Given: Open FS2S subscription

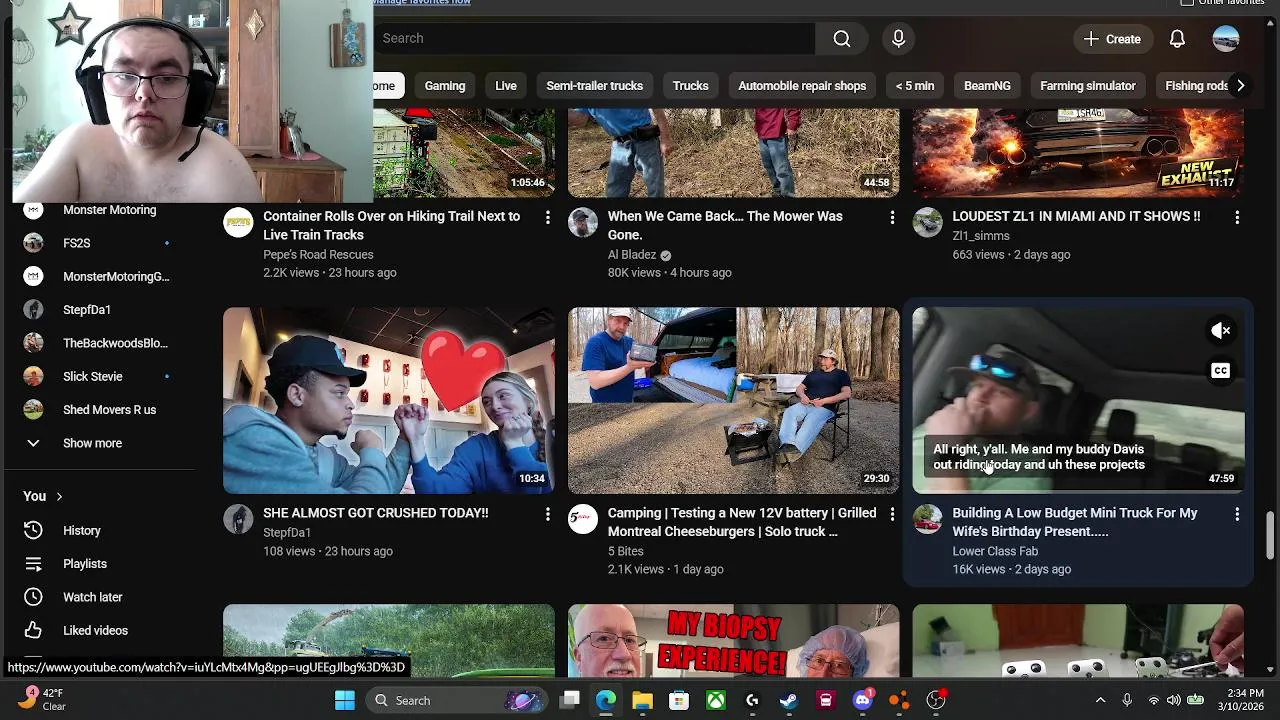Looking at the screenshot, I should click(x=98, y=243).
